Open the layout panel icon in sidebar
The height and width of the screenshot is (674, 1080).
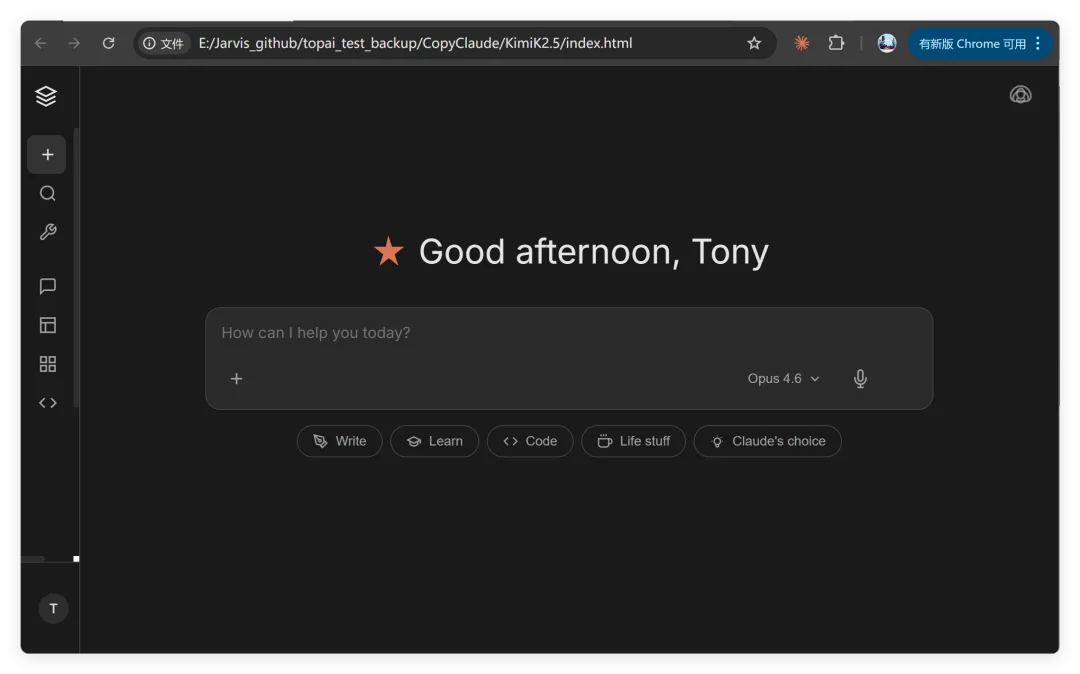pos(47,325)
